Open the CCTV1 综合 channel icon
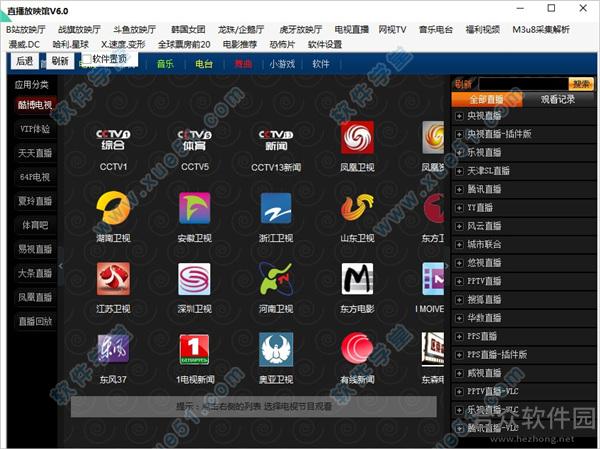 tap(113, 140)
